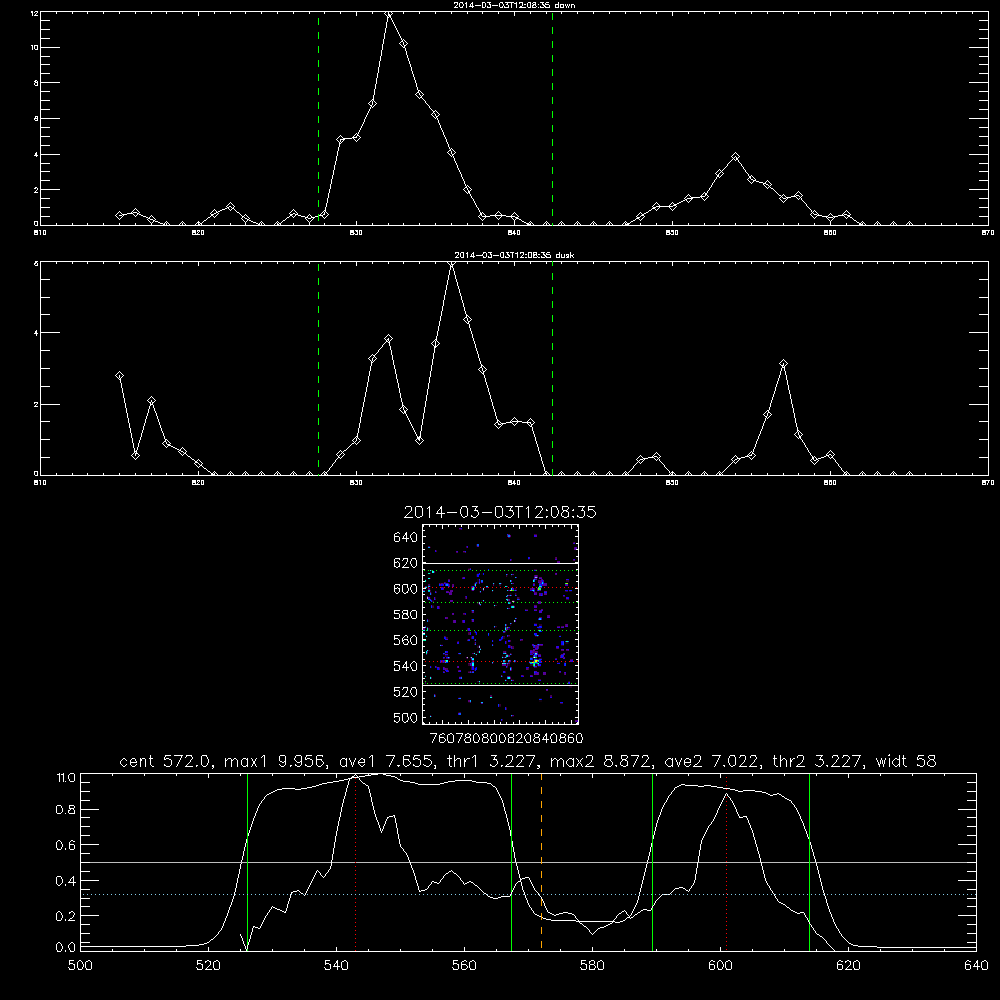
Task: Click the 500 y-axis label beside image map
Action: [406, 718]
